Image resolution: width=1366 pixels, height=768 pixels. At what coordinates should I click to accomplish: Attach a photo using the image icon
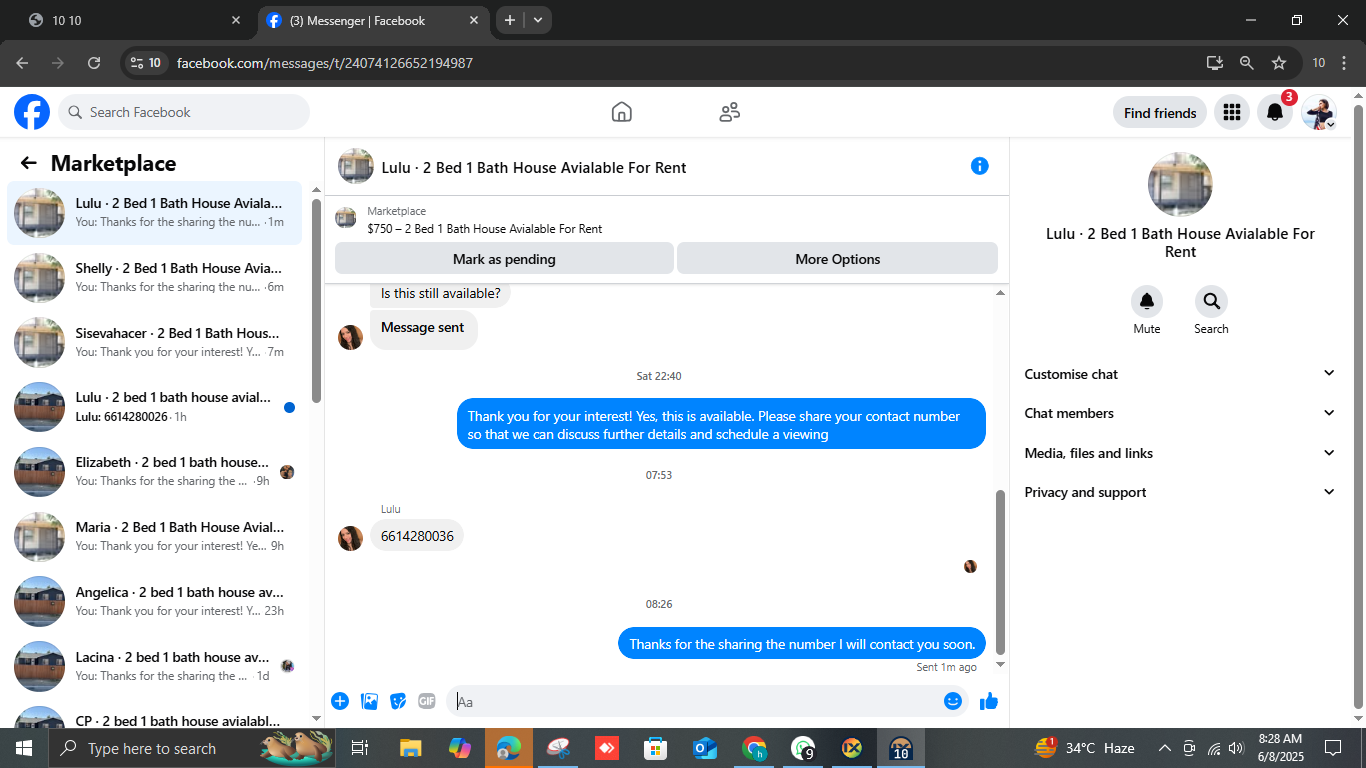[369, 701]
